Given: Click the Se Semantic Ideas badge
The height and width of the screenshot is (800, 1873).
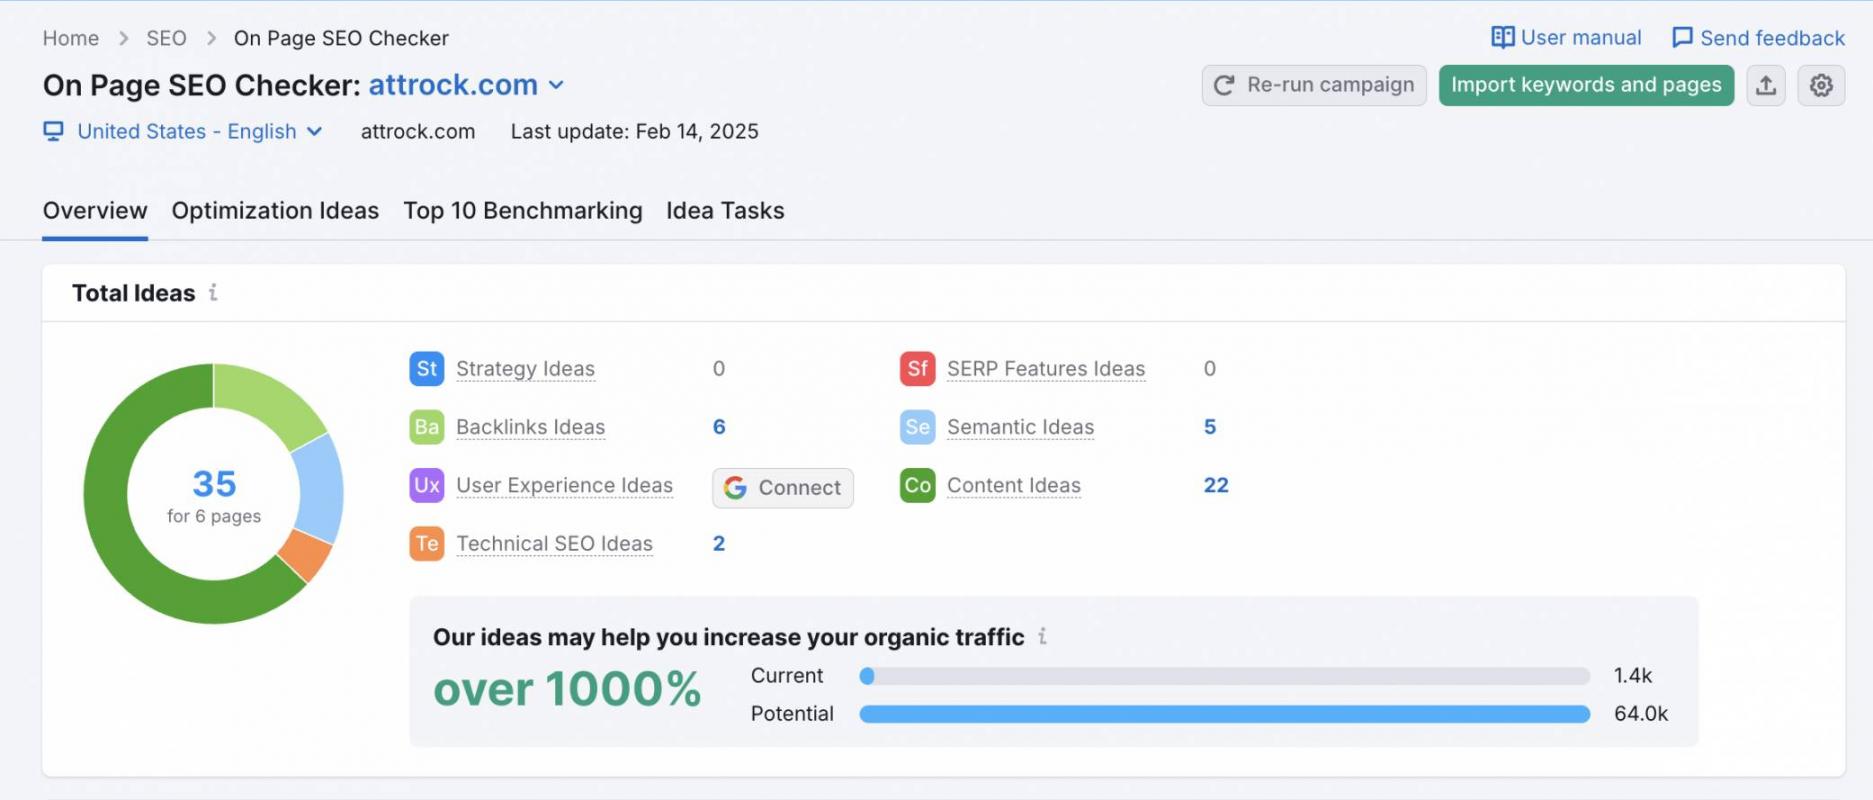Looking at the screenshot, I should point(917,427).
